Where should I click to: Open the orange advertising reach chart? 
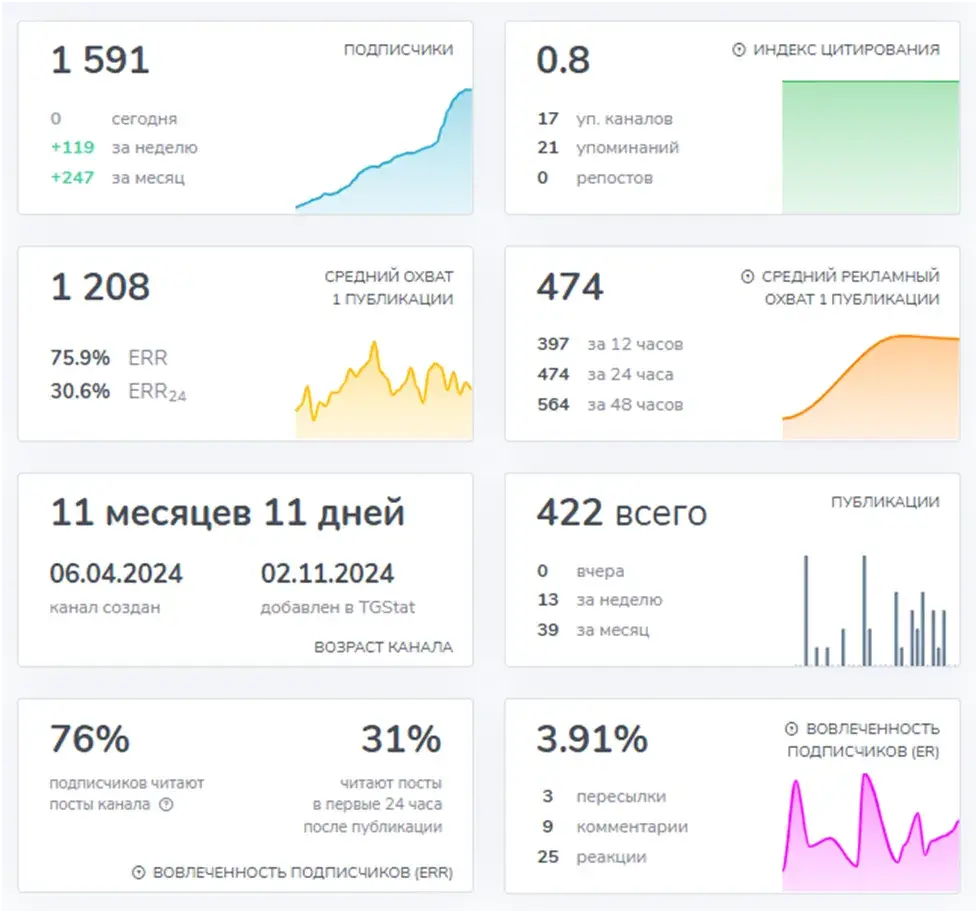tap(871, 387)
